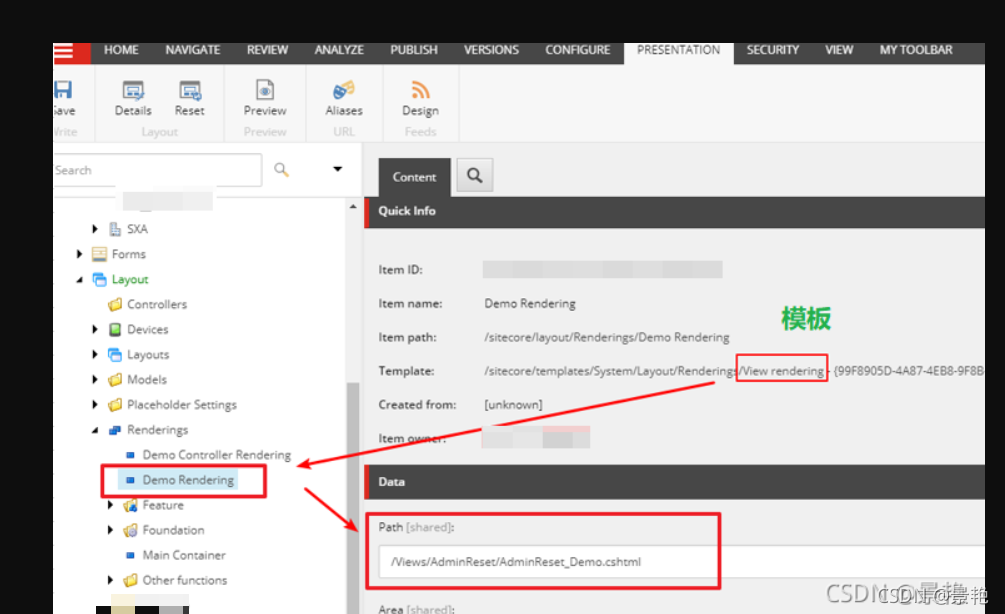The image size is (1005, 614).
Task: Collapse the Data section header
Action: (x=674, y=482)
